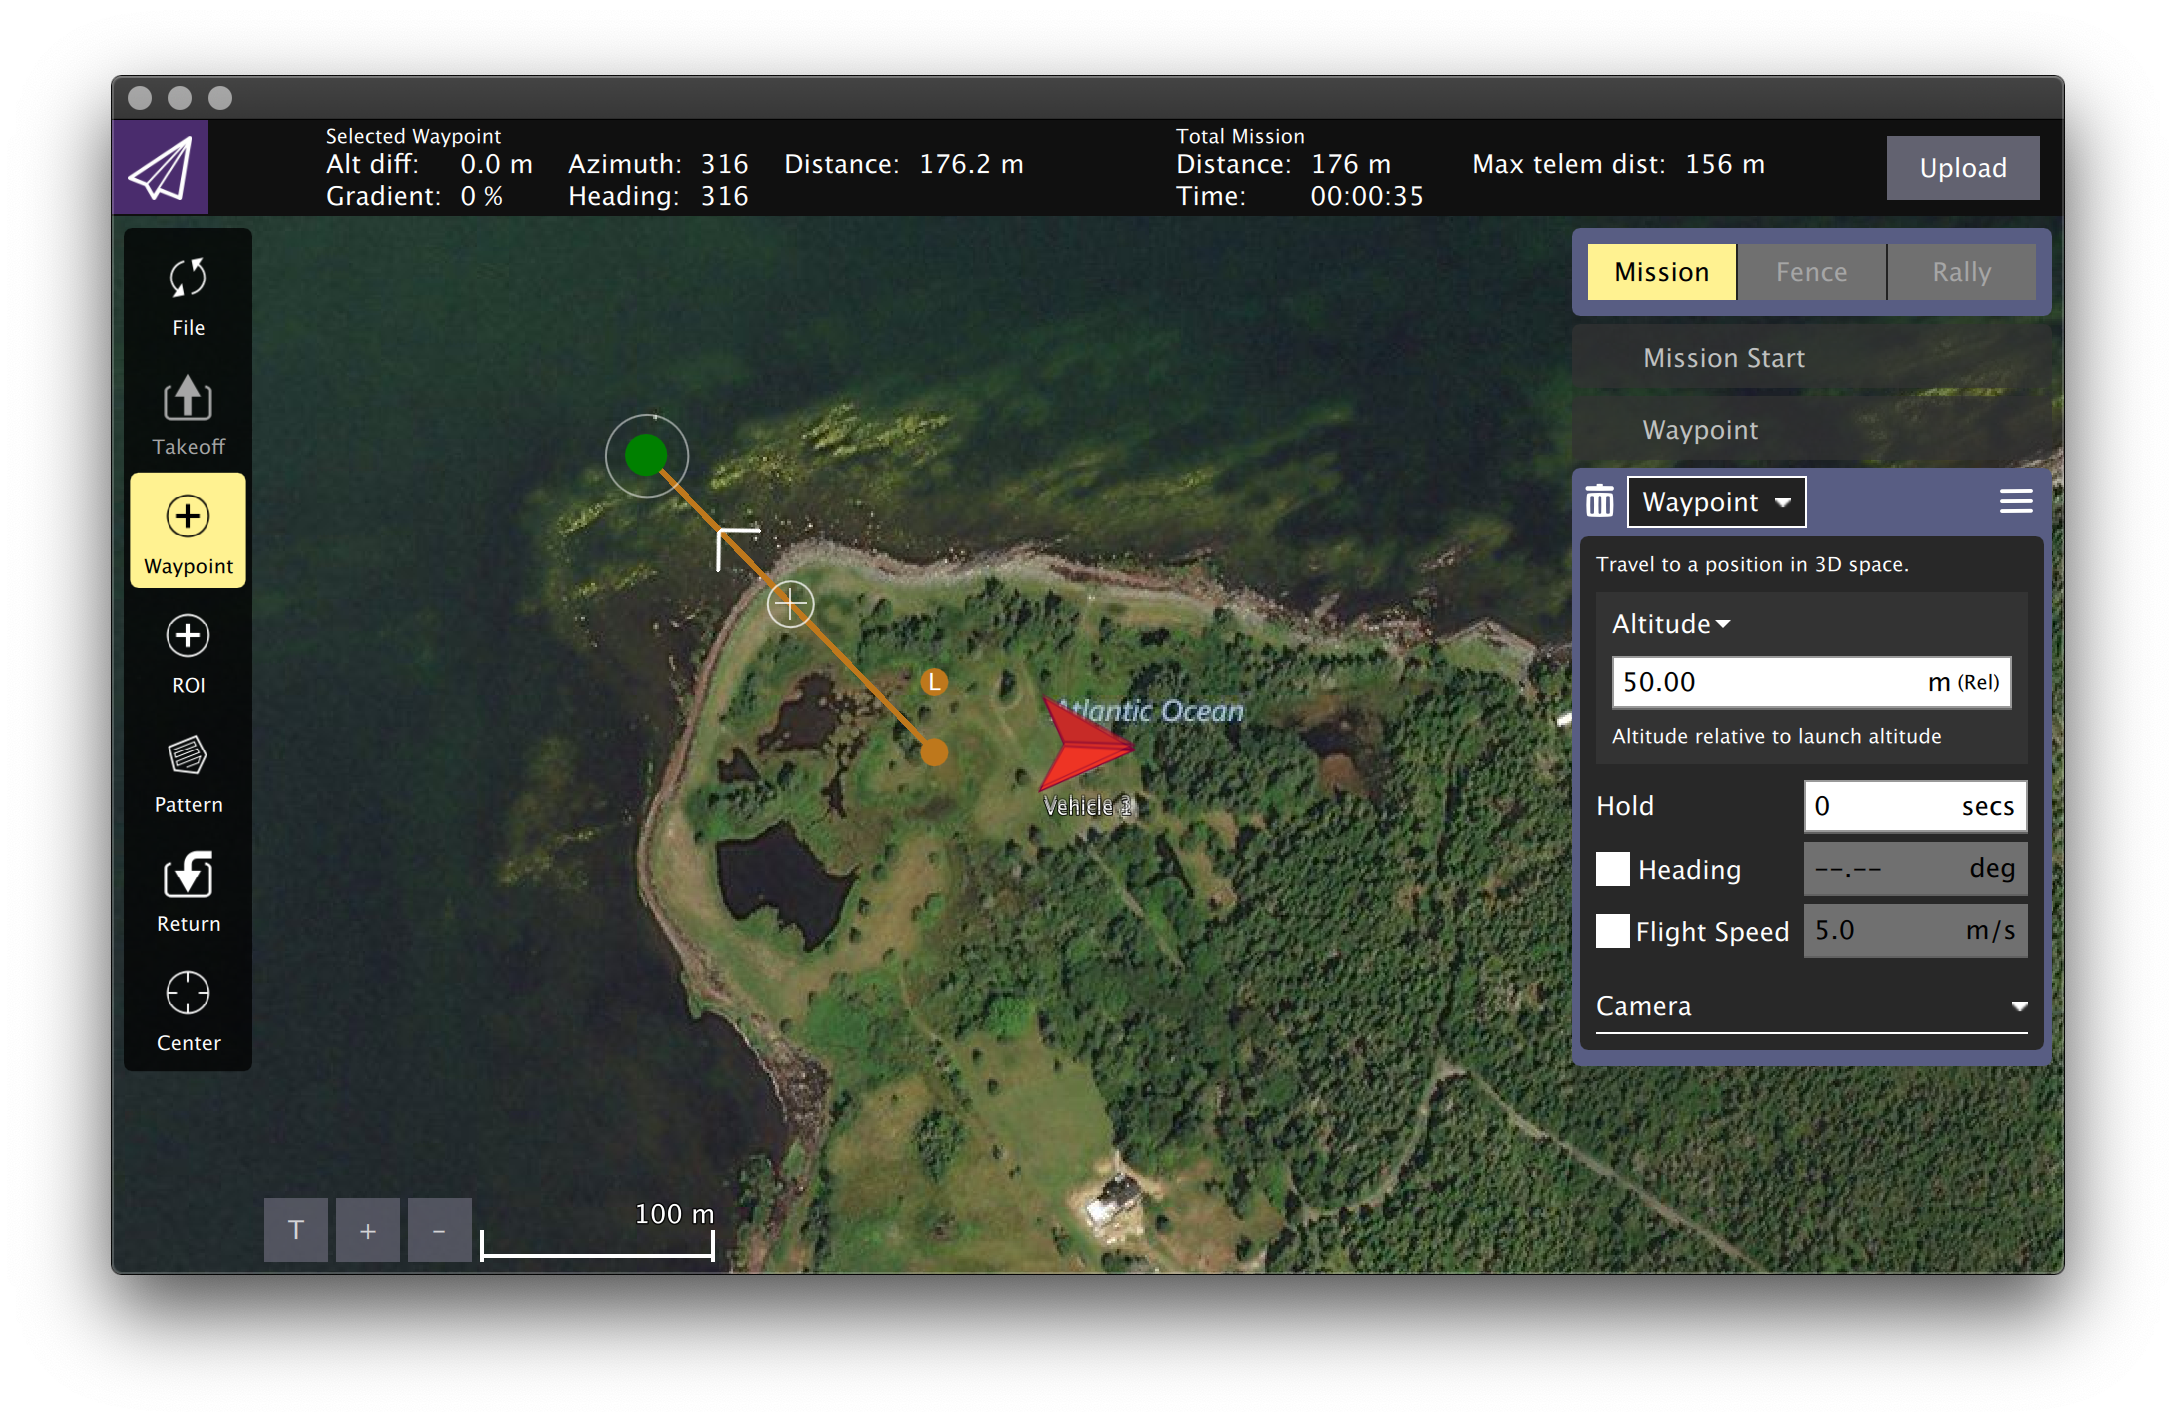Open the Altitude mode dropdown
Screen dimensions: 2176x1422
click(1669, 623)
